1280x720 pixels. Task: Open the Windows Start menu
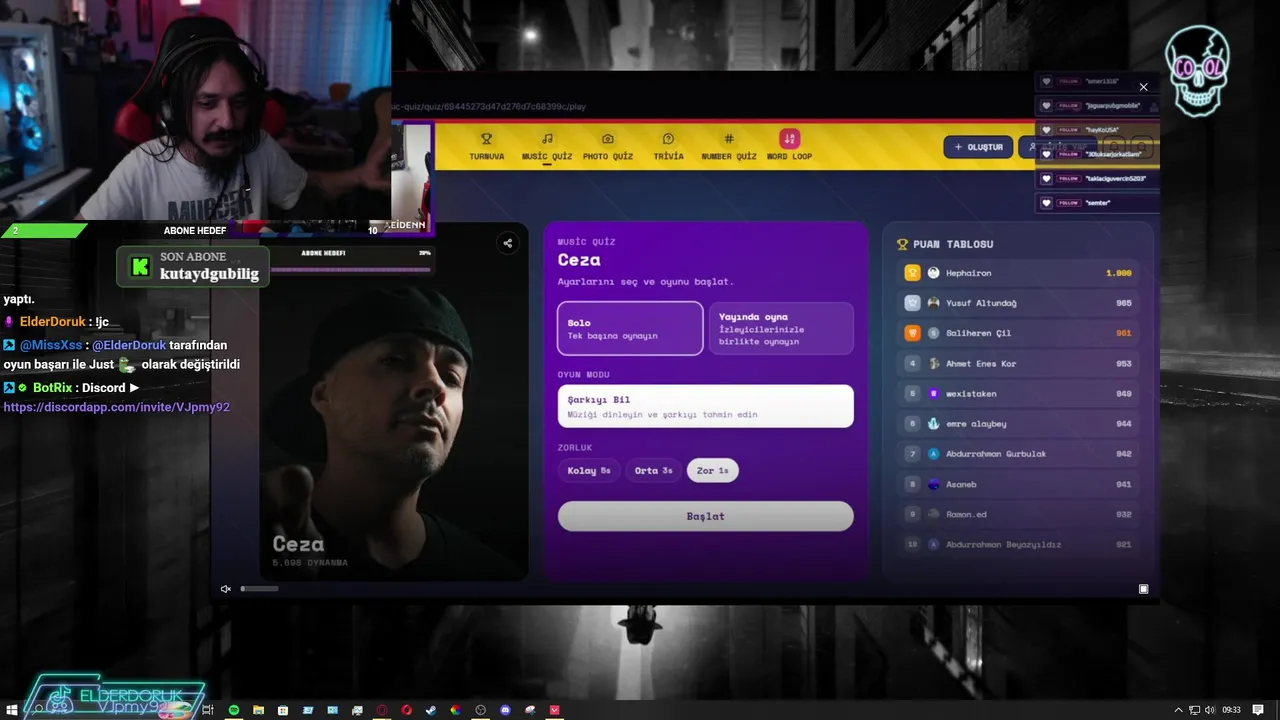click(x=12, y=710)
